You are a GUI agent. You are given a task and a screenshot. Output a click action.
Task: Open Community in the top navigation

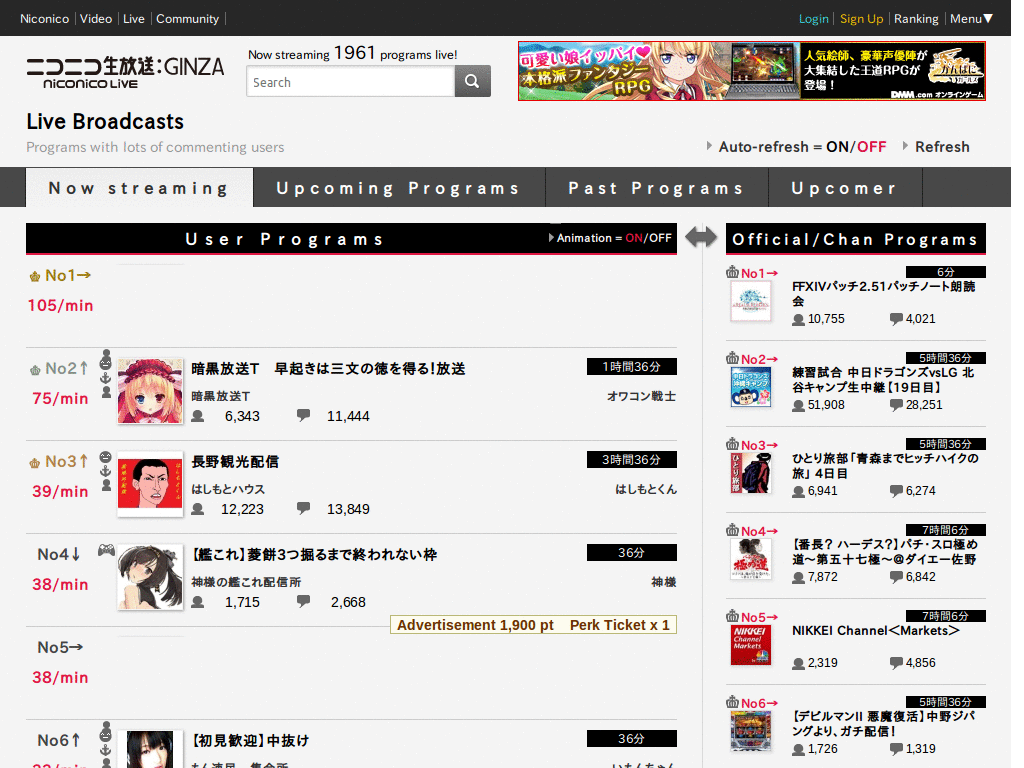point(187,19)
